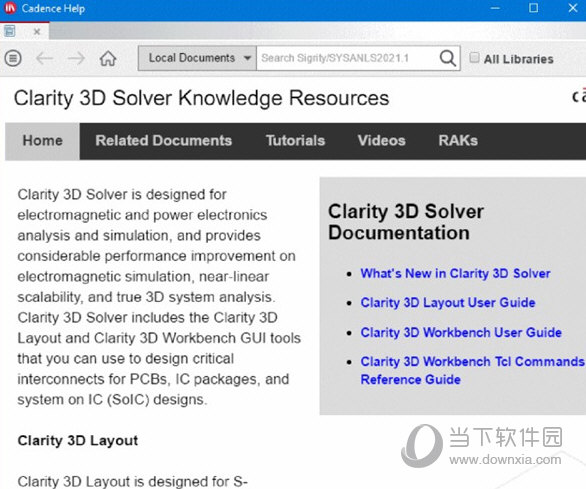Screen dimensions: 586x489
Task: Minimize the Cadence Help window
Action: click(495, 8)
